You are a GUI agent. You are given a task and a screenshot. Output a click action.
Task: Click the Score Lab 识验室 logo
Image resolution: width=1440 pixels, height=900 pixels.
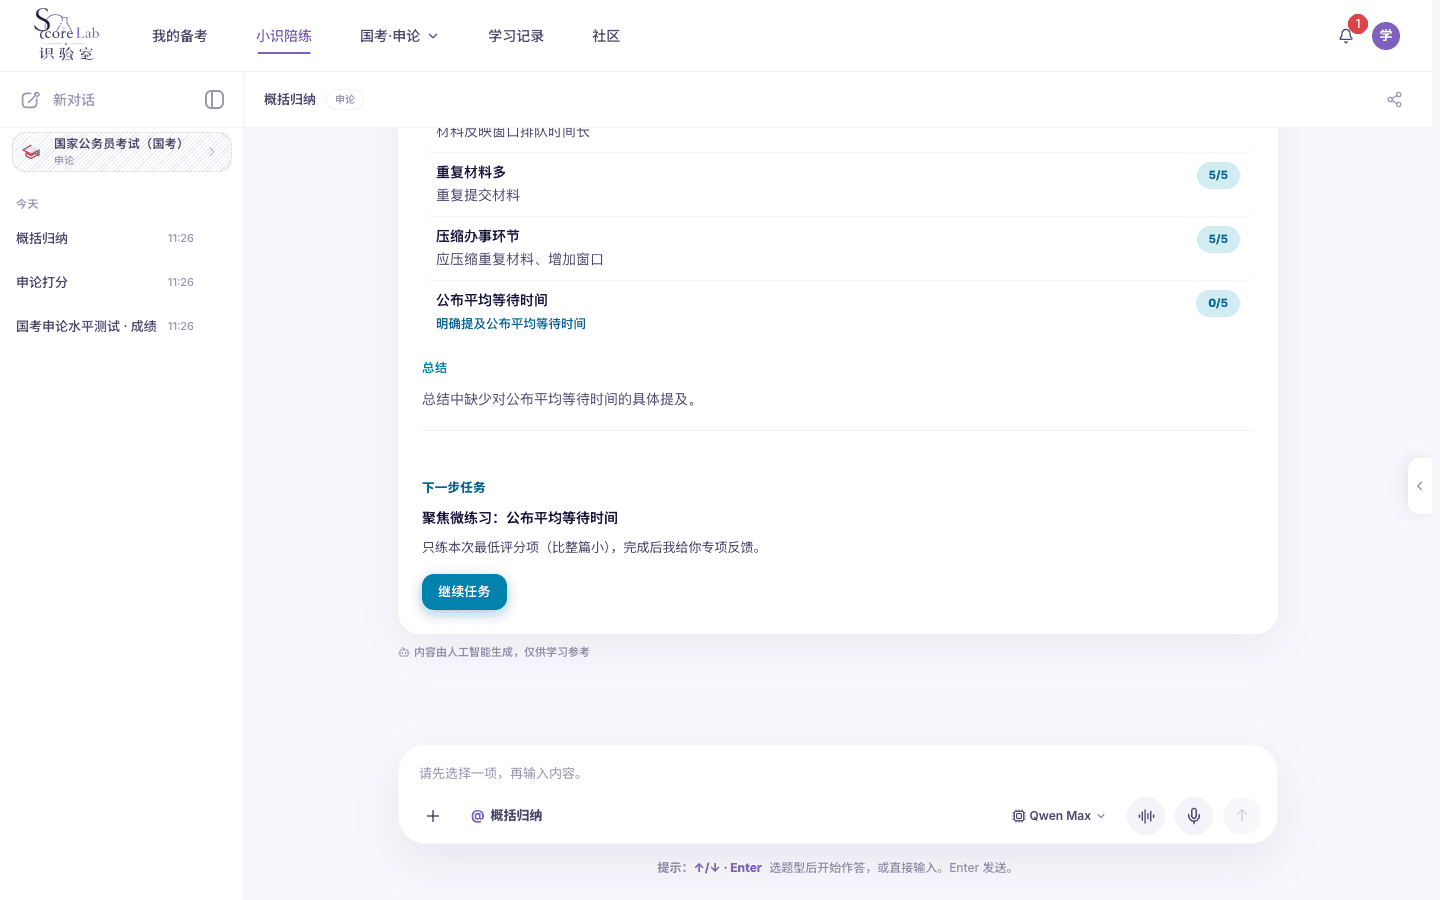click(x=67, y=35)
